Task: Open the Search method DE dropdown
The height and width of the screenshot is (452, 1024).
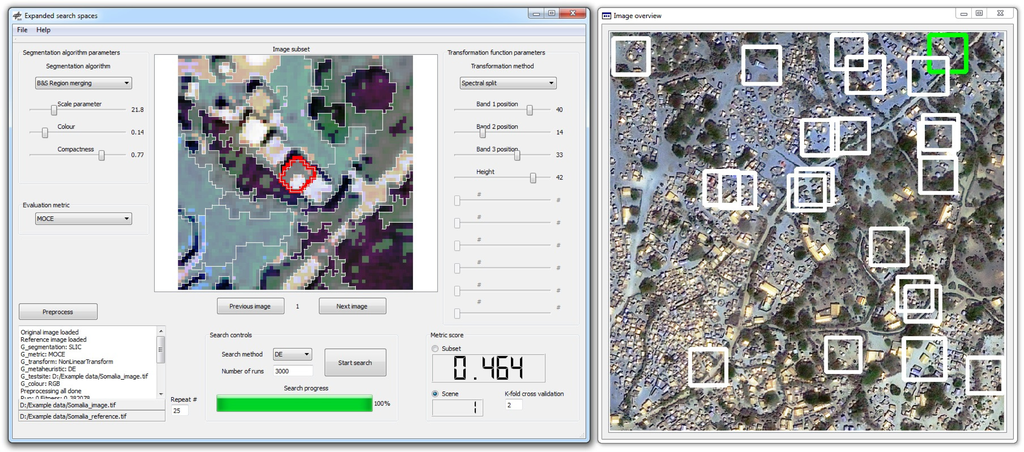Action: click(x=292, y=354)
